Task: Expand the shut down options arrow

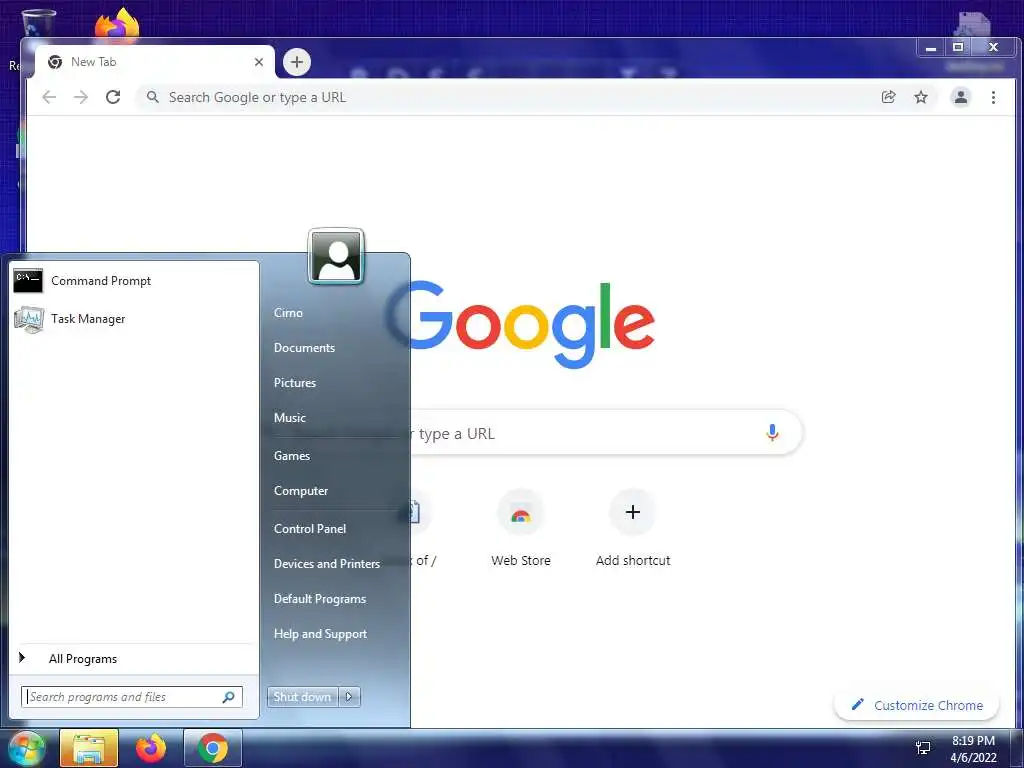Action: [x=349, y=697]
